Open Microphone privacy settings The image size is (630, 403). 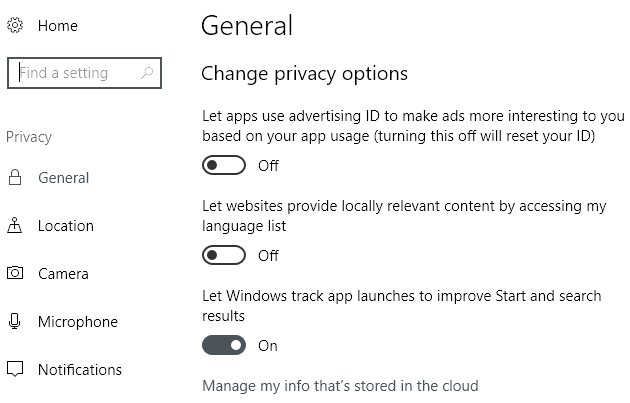[77, 322]
